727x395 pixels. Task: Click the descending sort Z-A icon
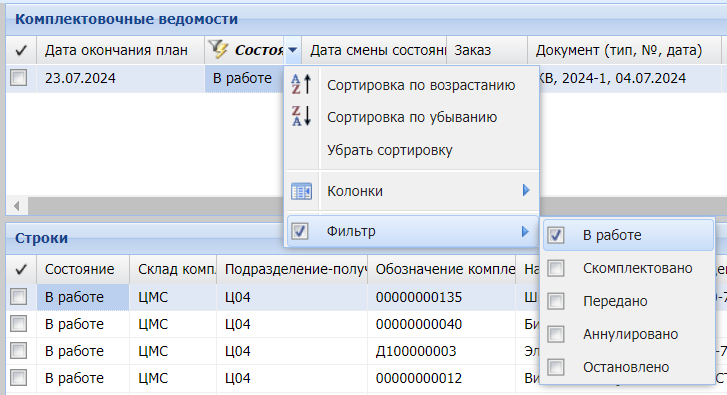click(301, 116)
